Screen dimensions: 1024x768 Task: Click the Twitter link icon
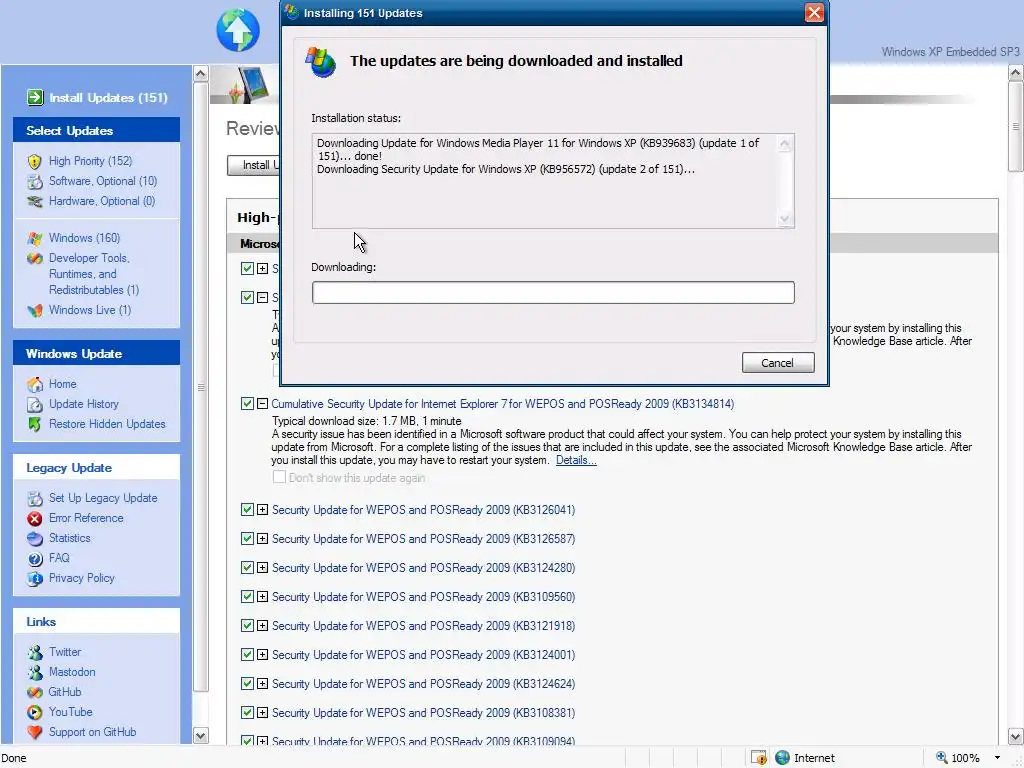35,652
